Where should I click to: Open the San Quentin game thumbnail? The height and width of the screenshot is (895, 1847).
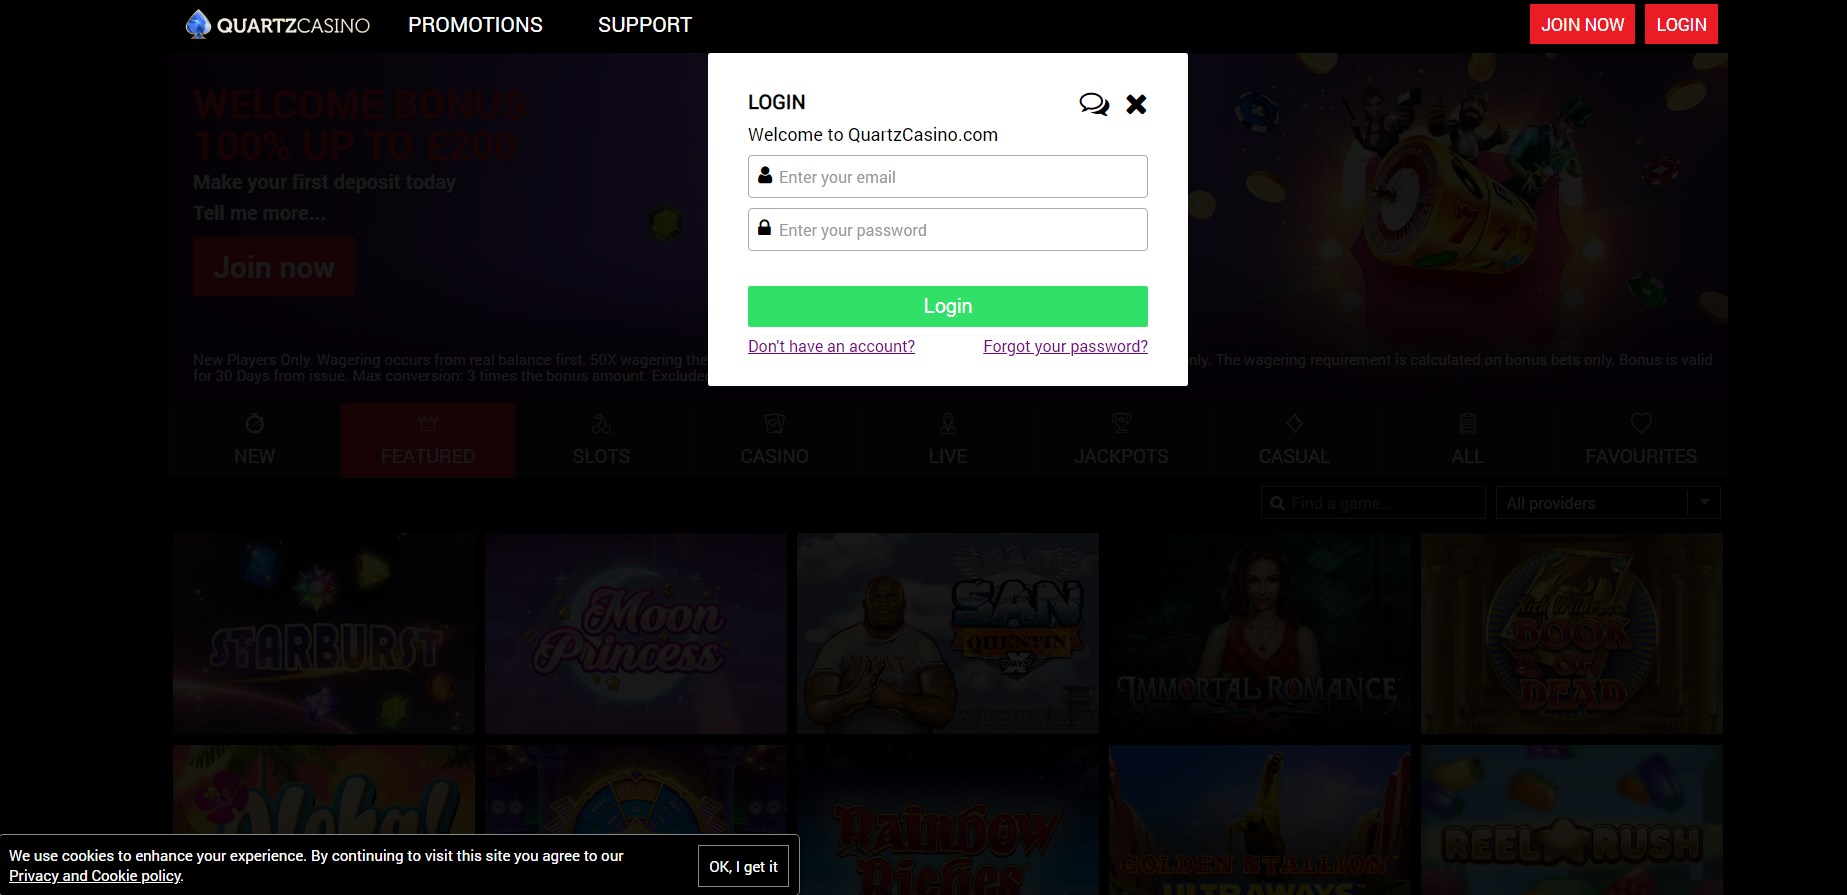(x=948, y=634)
